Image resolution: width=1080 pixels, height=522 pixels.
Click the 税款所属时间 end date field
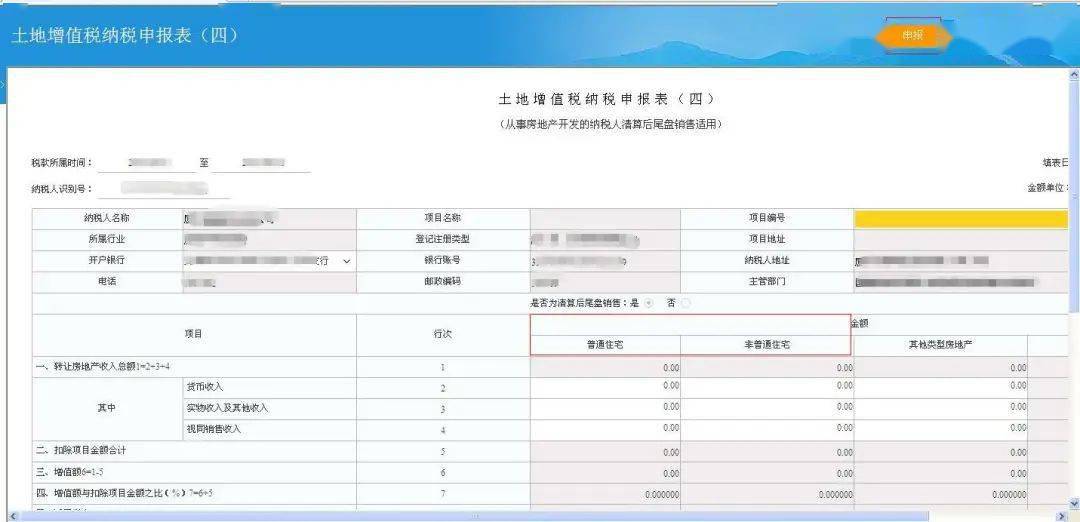pos(262,163)
